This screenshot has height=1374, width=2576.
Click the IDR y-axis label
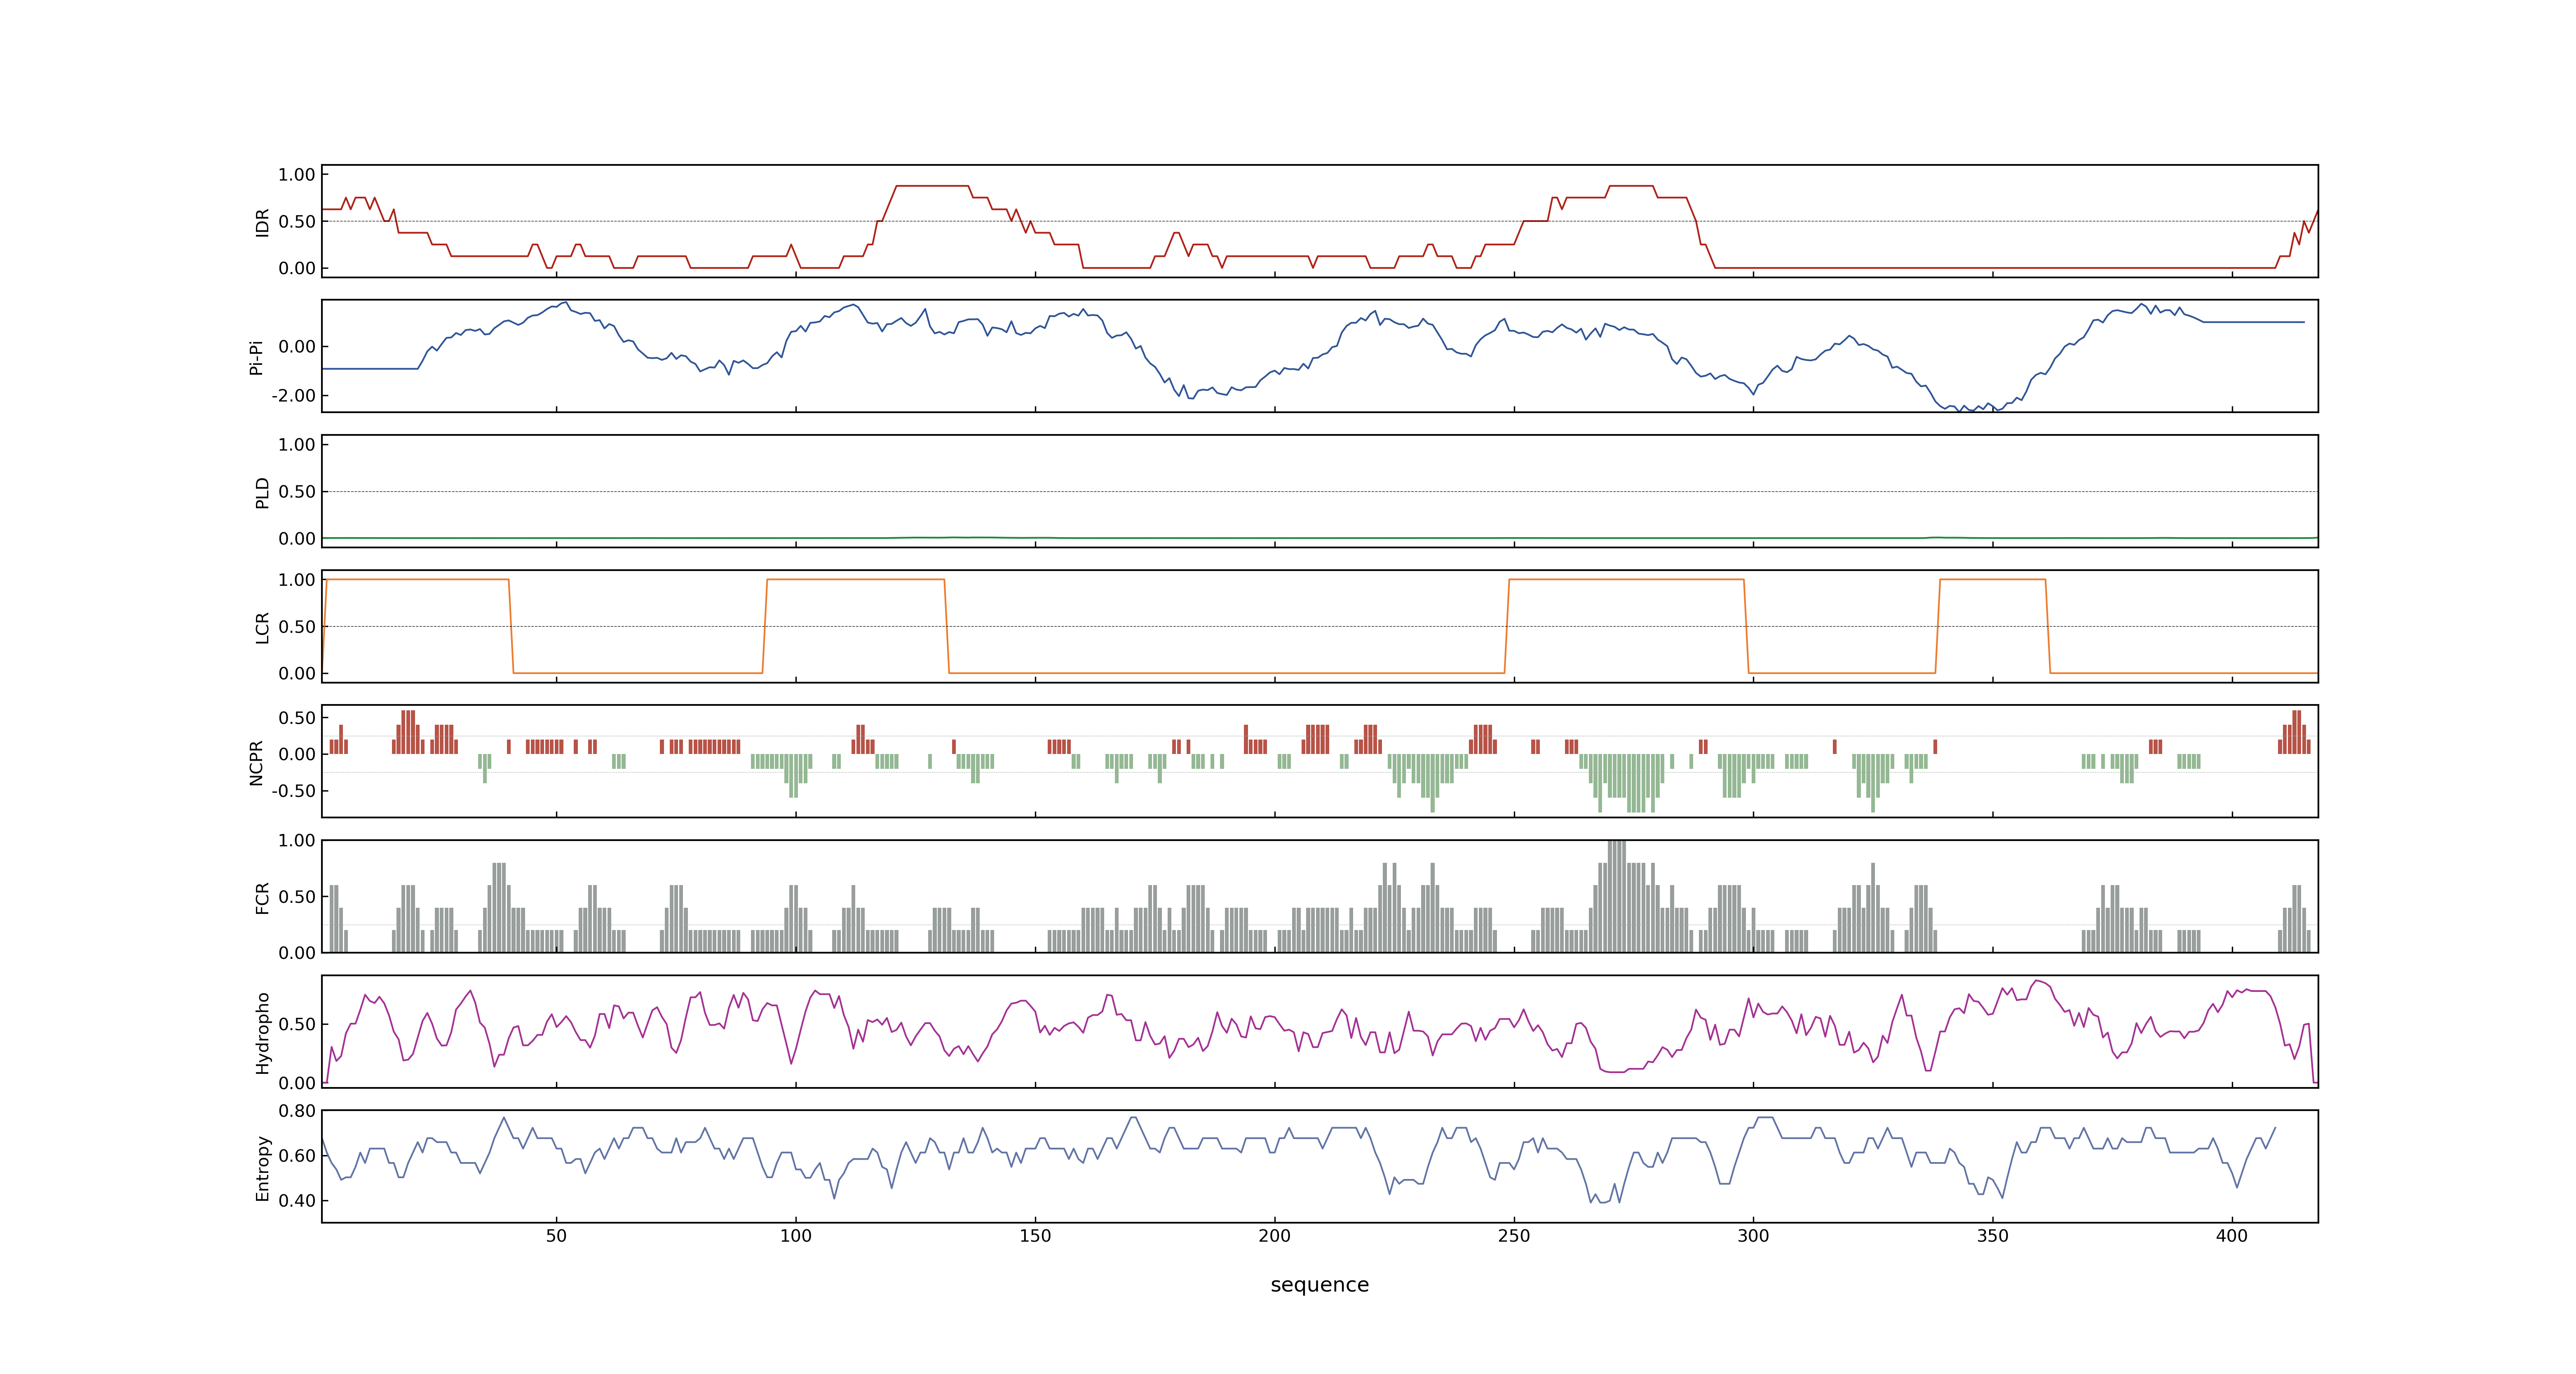point(263,222)
